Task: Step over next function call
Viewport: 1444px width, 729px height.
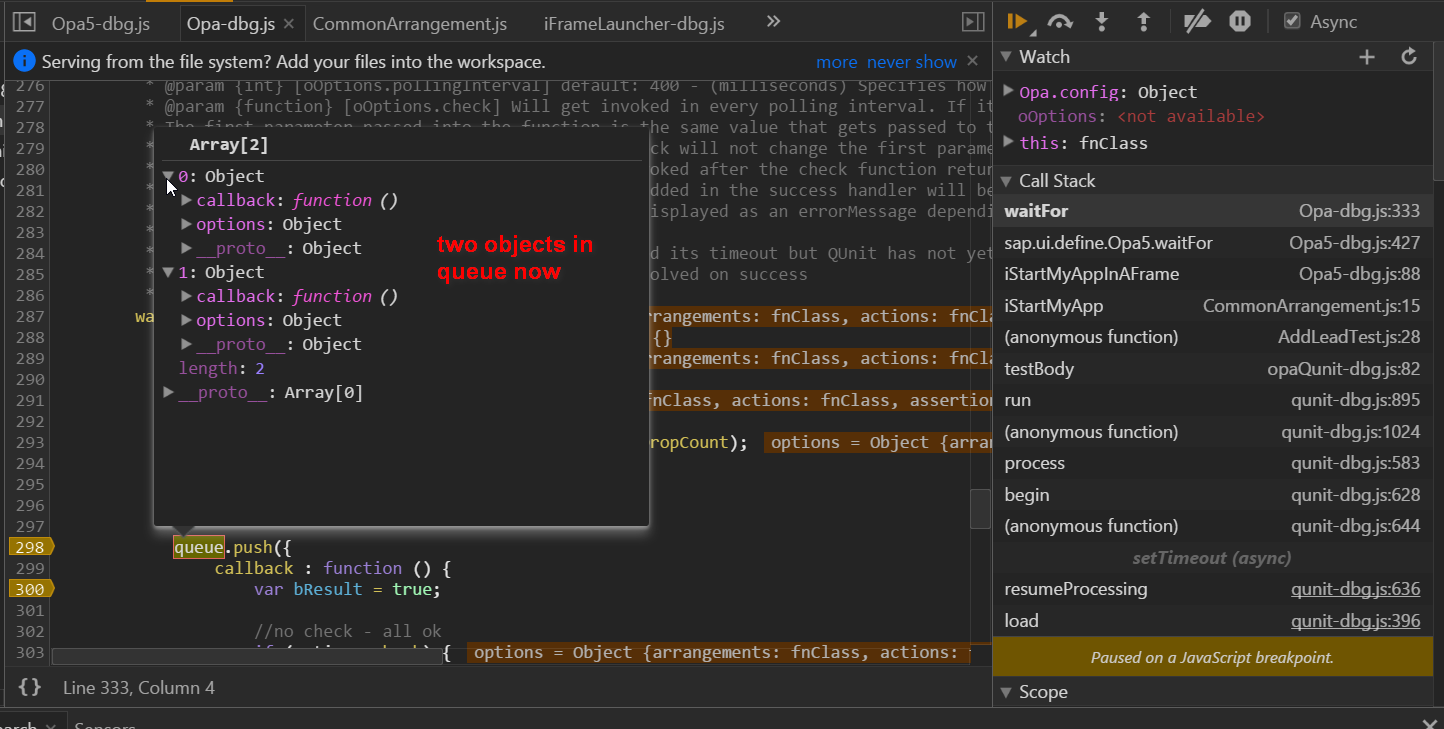Action: [1060, 21]
